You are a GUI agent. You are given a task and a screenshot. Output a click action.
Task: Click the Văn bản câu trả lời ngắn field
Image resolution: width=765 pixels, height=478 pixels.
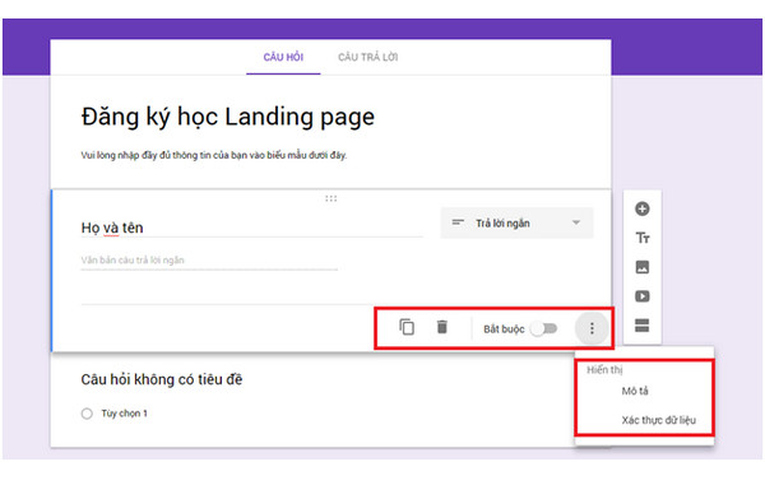[209, 260]
